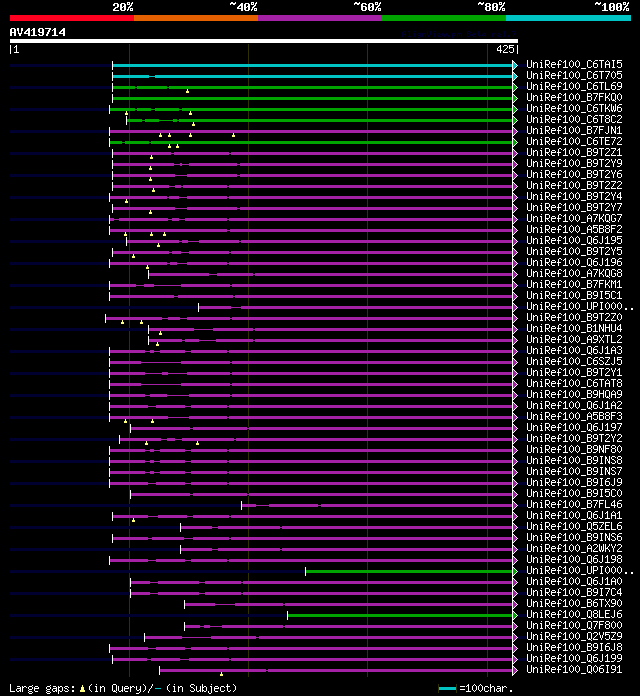Select label UniRef100_B9NF80
This screenshot has width=640, height=696.
(574, 449)
